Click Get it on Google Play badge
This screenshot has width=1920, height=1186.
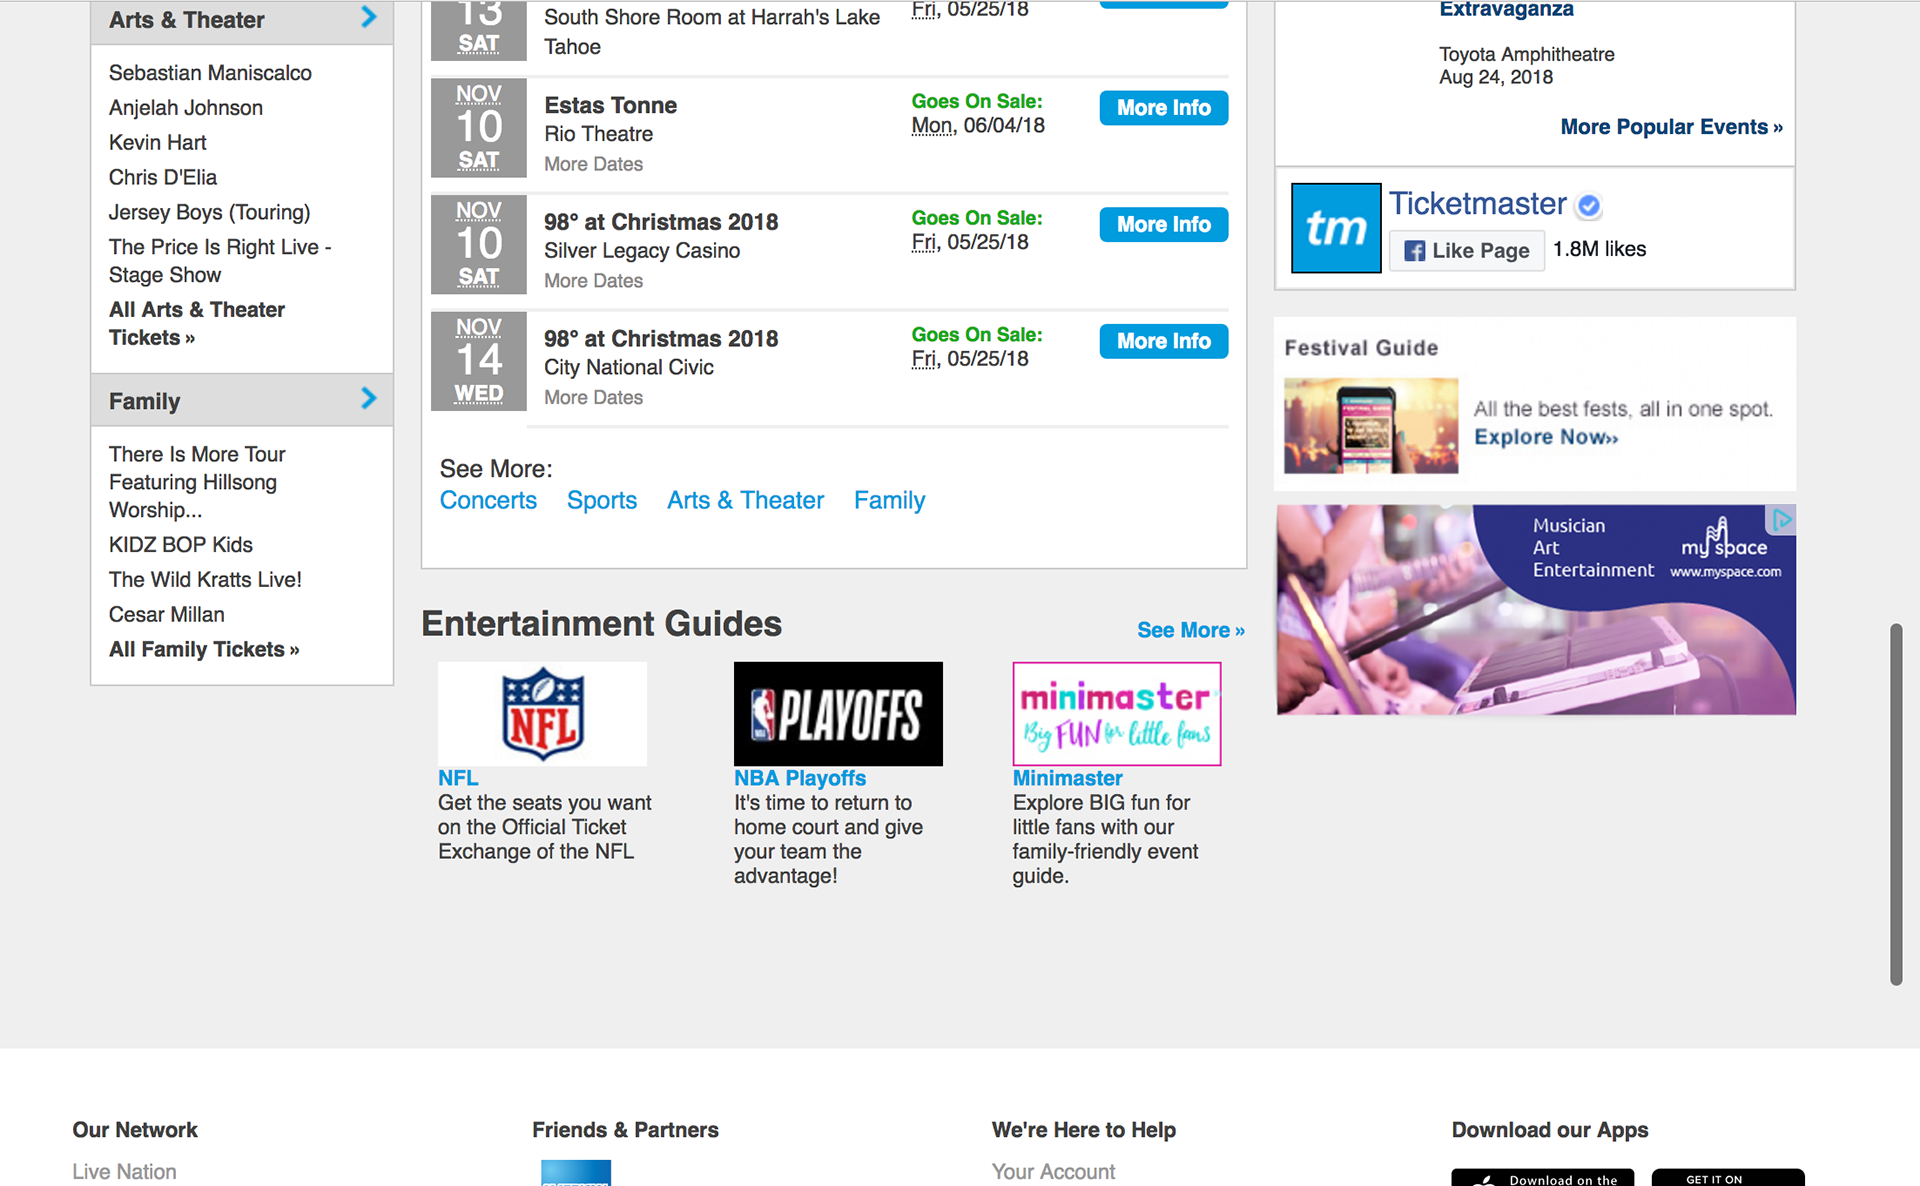click(x=1728, y=1177)
